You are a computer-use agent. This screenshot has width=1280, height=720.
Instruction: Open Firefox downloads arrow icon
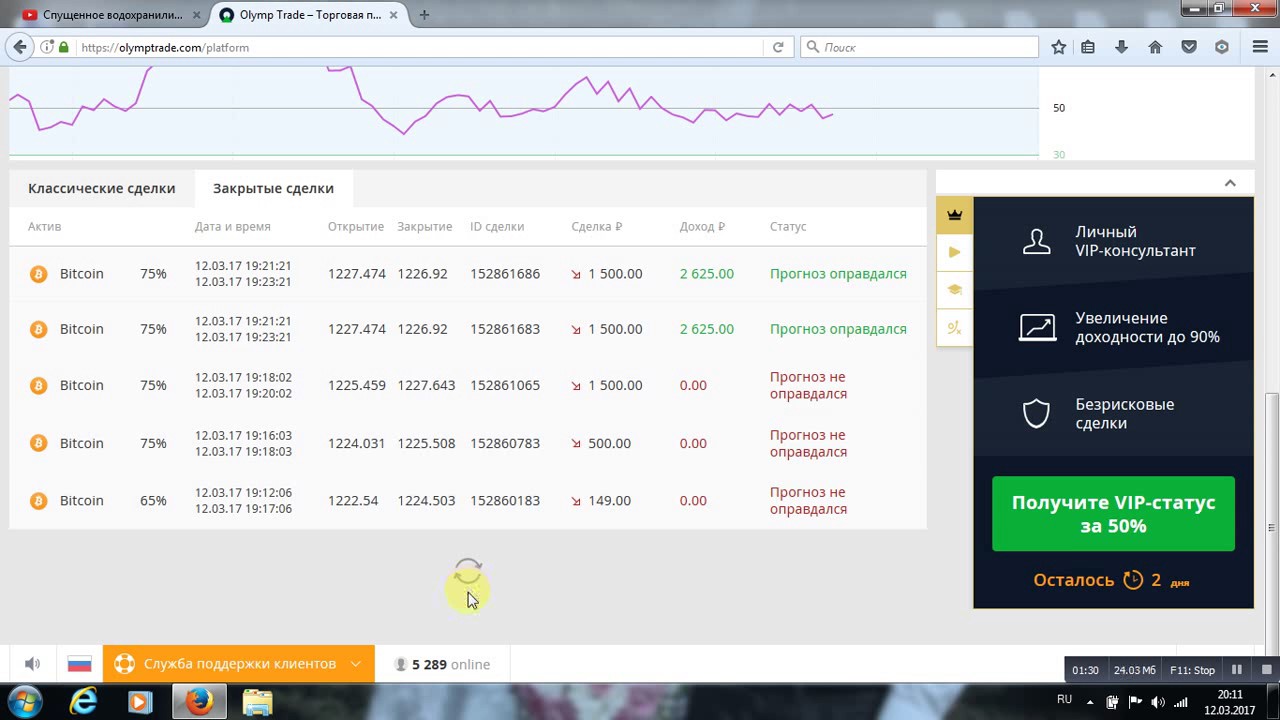1121,47
